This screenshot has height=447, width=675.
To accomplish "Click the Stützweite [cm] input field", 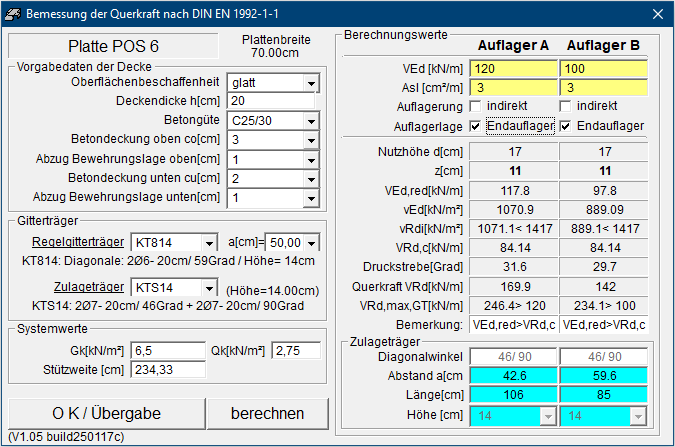I will (166, 370).
